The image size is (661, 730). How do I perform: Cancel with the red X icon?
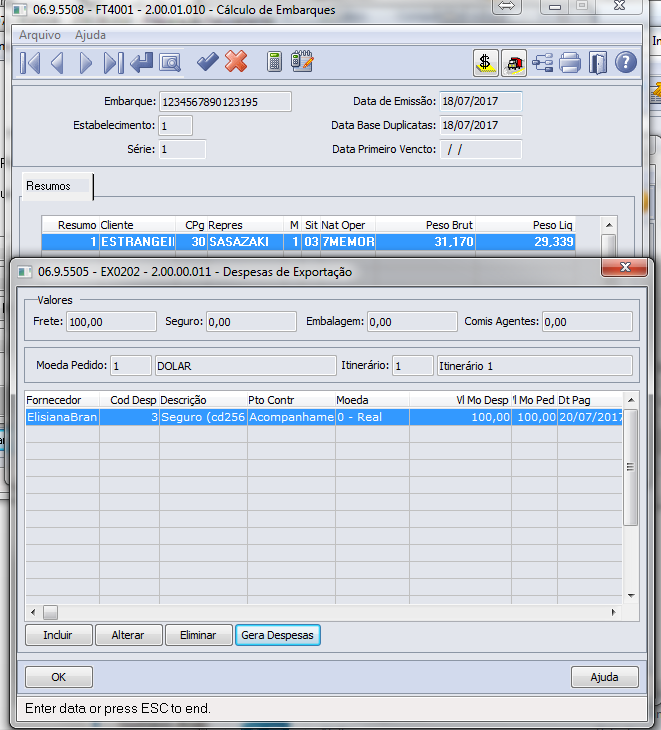(x=236, y=62)
